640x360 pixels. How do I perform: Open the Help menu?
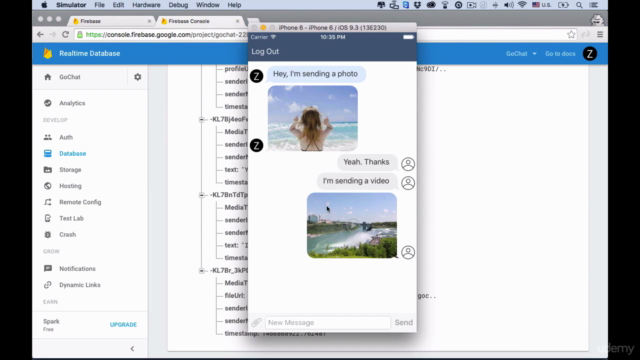click(234, 5)
